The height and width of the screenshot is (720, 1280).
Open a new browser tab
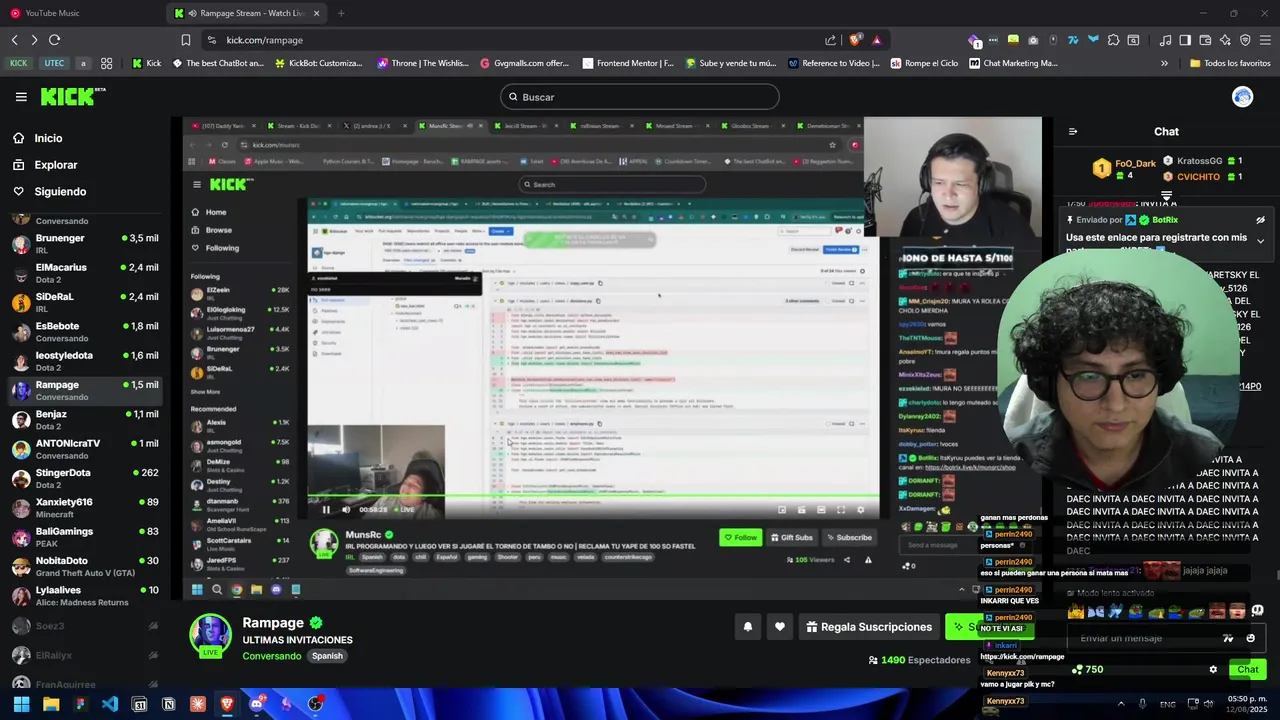[x=341, y=13]
